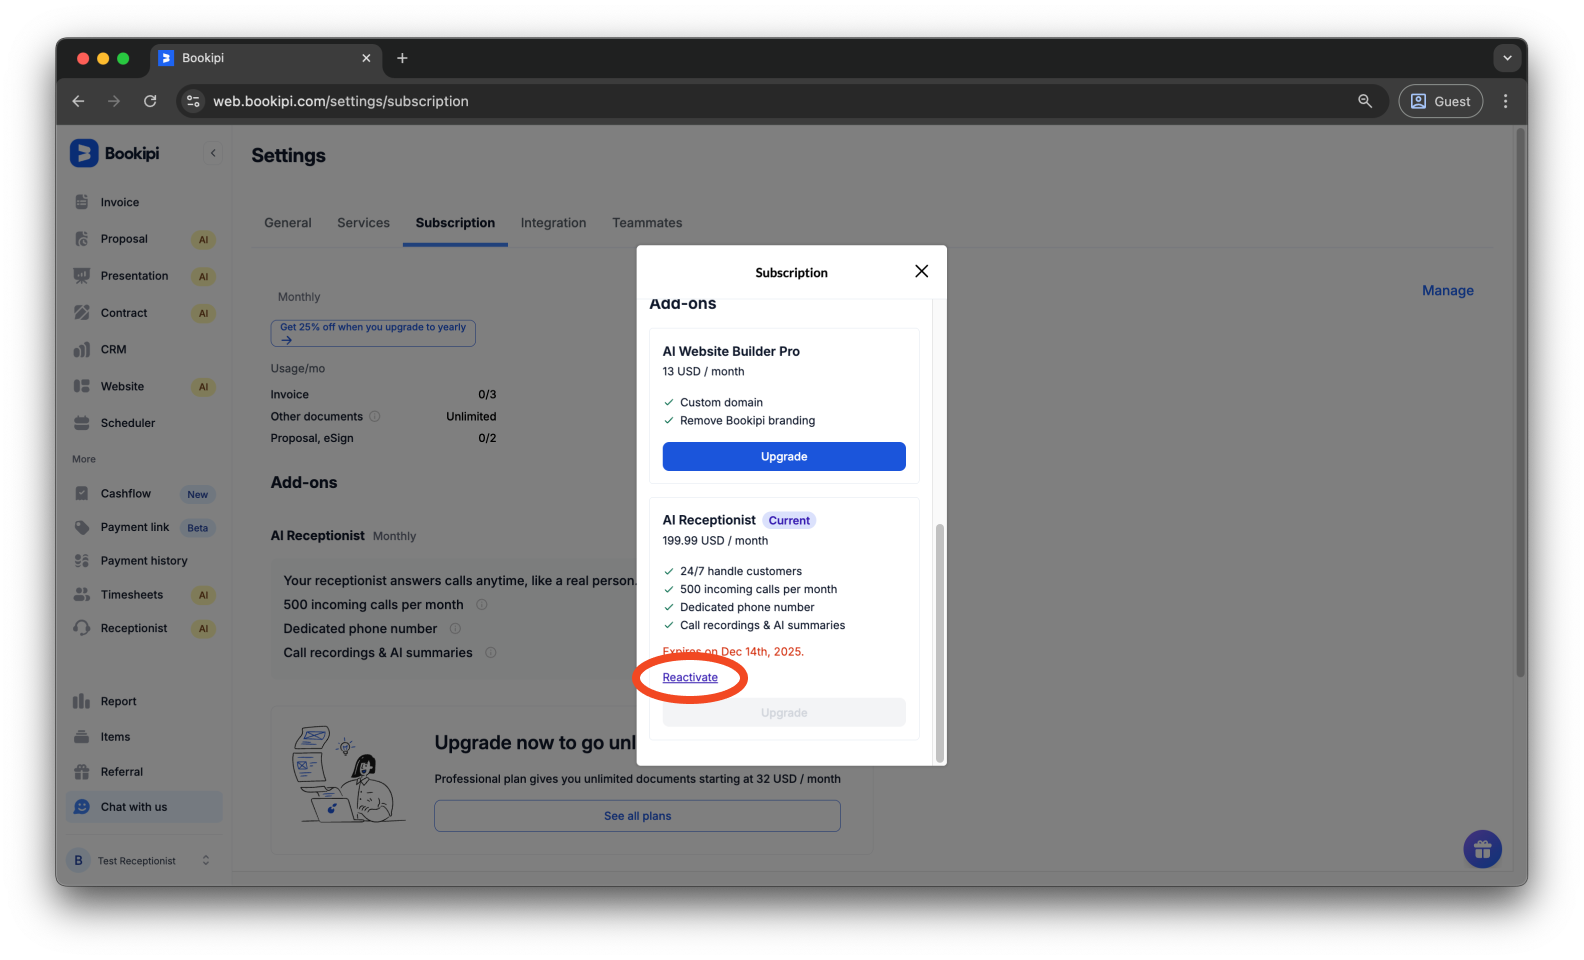
Task: Click the Reactivate link
Action: pos(690,677)
